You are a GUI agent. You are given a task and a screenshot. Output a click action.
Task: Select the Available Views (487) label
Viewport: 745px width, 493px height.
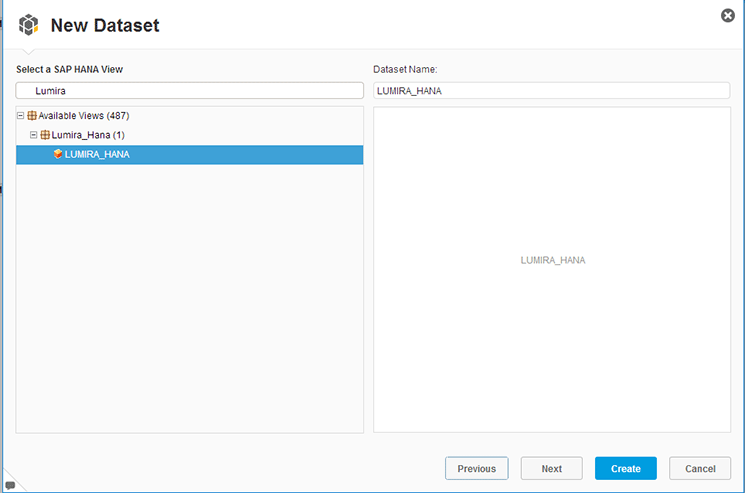[x=84, y=116]
